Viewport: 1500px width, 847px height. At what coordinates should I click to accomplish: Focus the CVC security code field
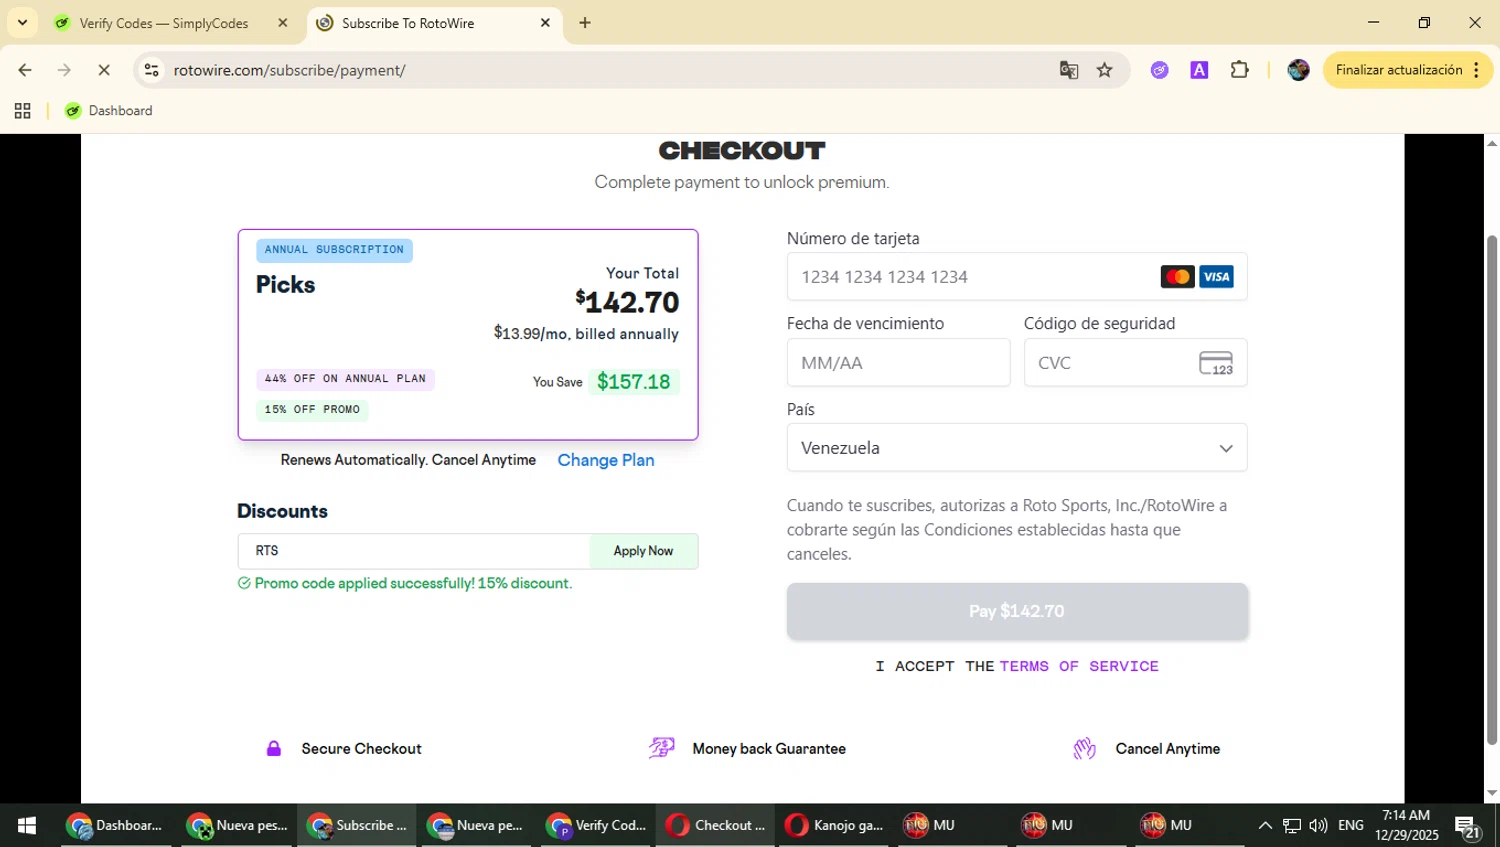(1135, 363)
